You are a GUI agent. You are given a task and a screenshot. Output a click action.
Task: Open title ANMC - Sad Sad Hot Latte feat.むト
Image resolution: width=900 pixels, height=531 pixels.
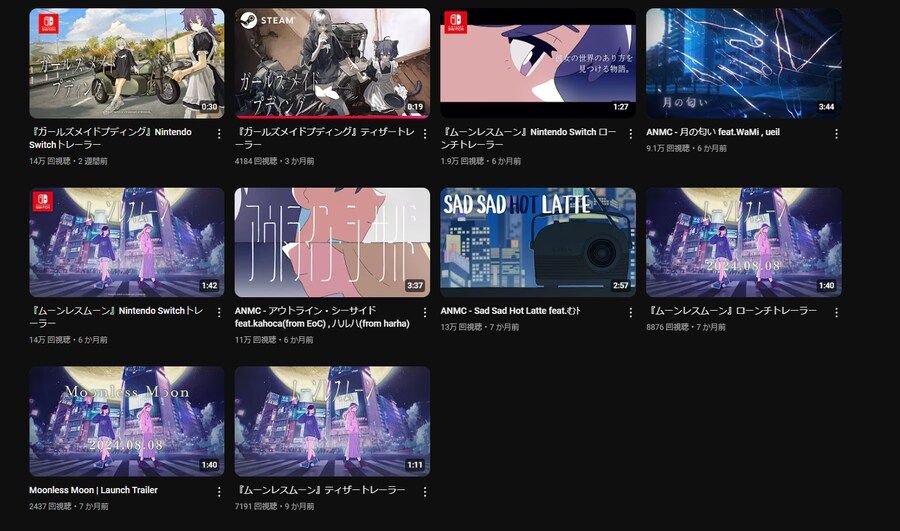510,311
